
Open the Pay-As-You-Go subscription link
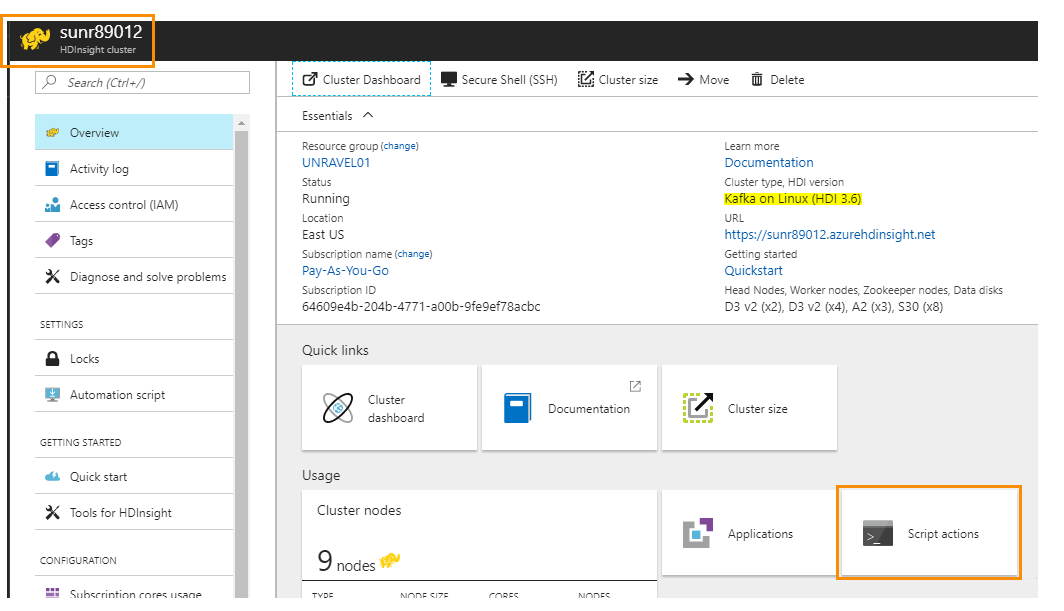pyautogui.click(x=345, y=270)
